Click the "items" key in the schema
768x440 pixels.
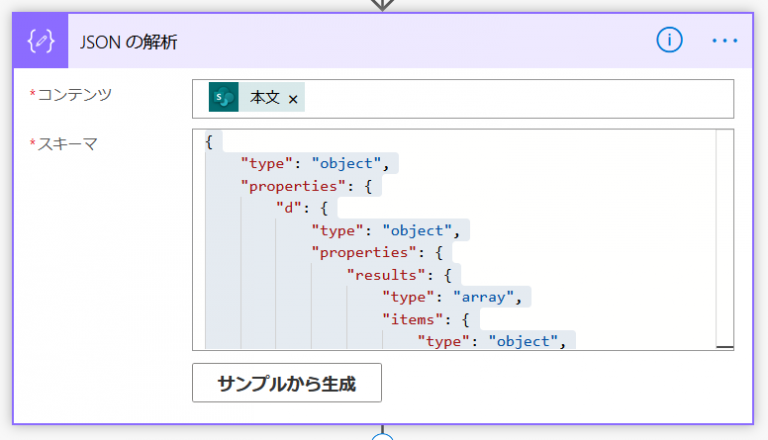coord(410,318)
